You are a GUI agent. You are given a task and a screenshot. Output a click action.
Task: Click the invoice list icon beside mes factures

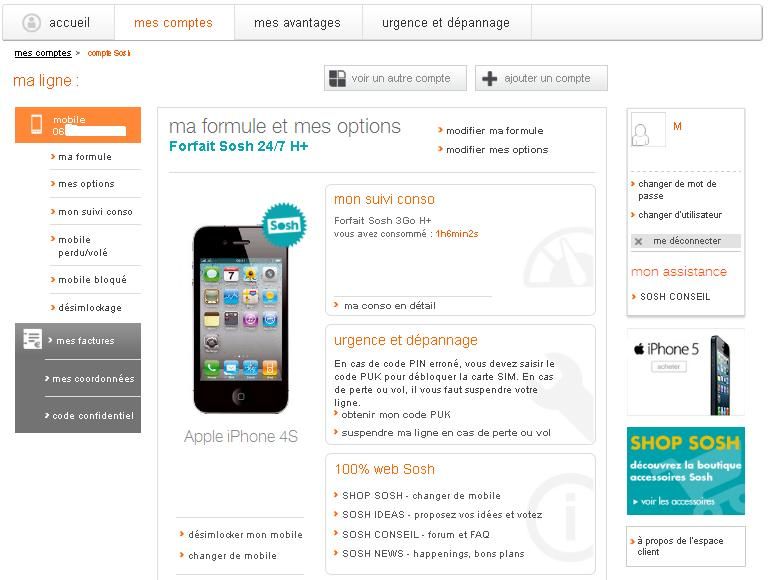32,339
